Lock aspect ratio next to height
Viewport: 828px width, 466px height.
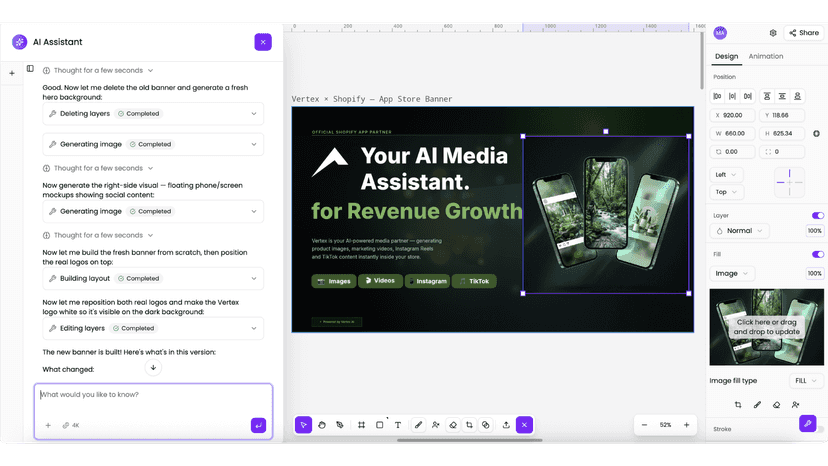[x=816, y=134]
